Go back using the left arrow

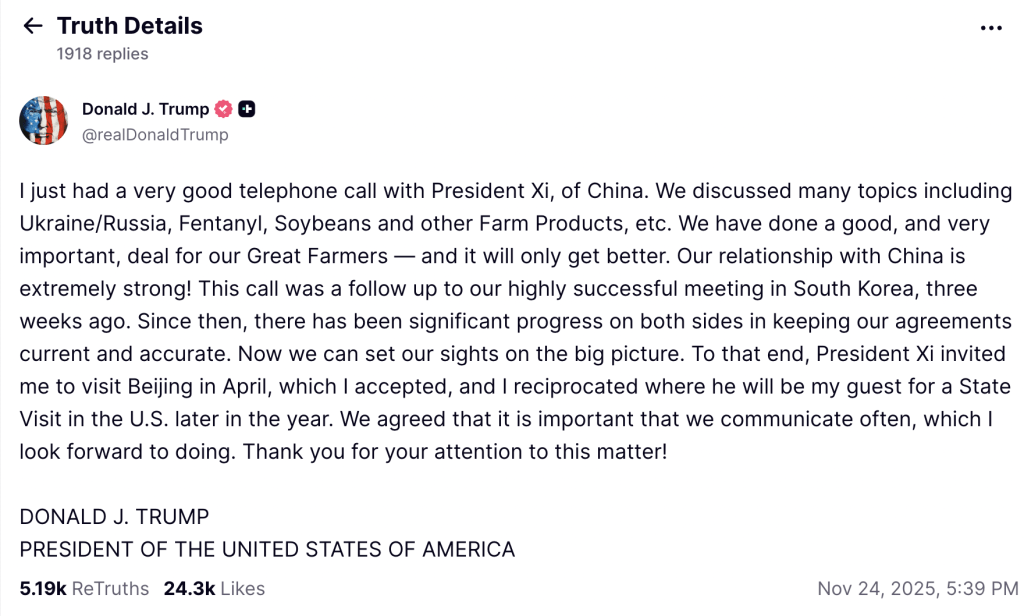(32, 26)
